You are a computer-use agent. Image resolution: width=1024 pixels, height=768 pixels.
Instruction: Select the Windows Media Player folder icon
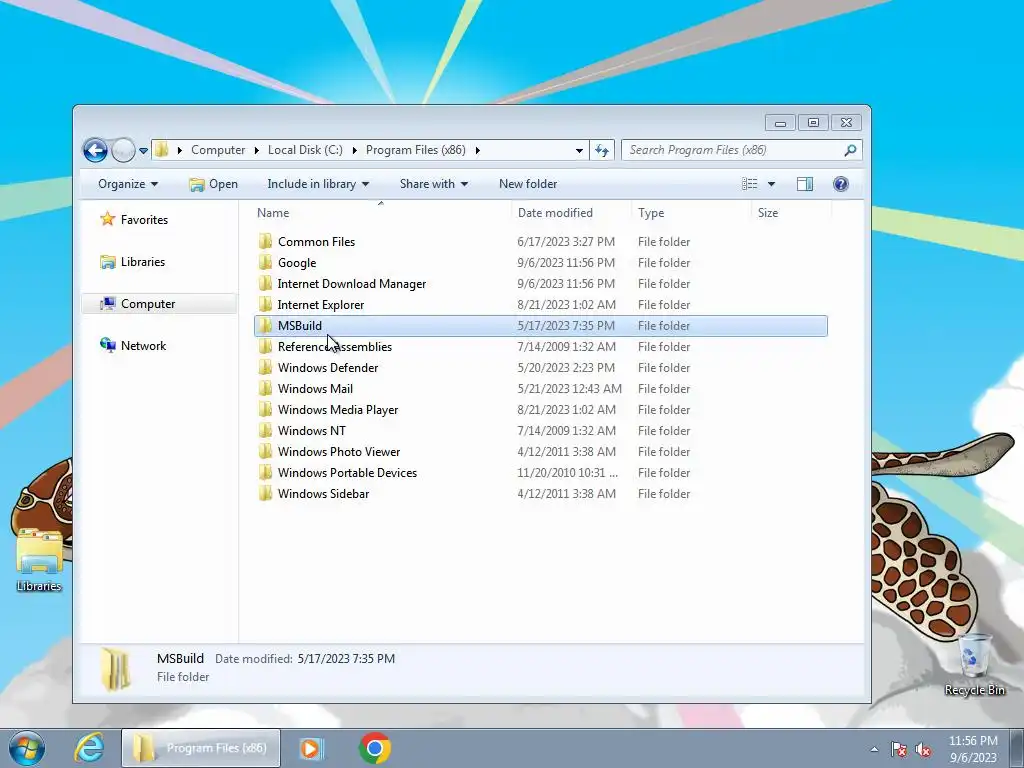click(265, 409)
